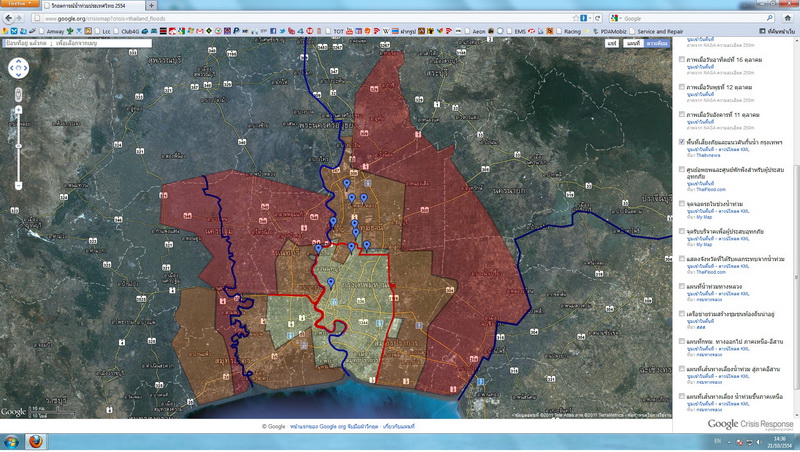Open the Windows Start button
This screenshot has height=452, width=800.
pos(11,442)
